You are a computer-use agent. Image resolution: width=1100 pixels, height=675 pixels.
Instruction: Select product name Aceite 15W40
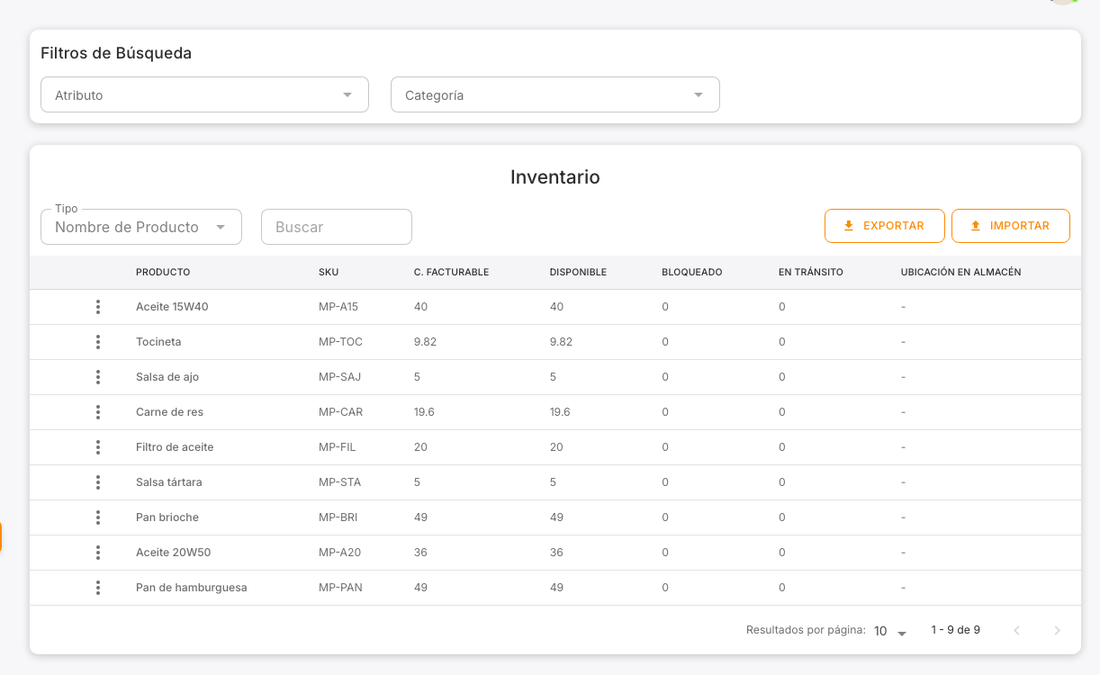(172, 307)
